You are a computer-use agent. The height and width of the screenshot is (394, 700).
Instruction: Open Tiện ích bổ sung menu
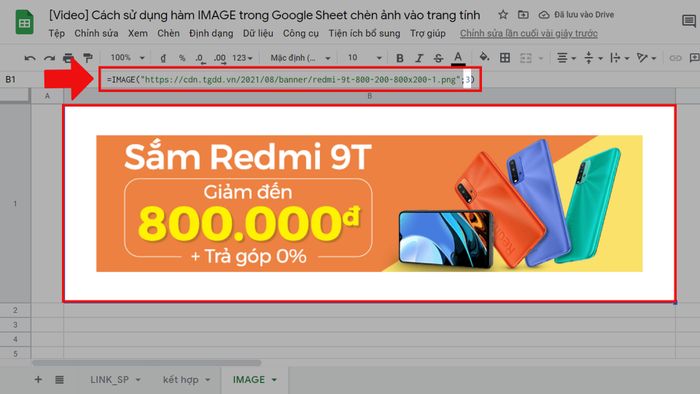(364, 33)
